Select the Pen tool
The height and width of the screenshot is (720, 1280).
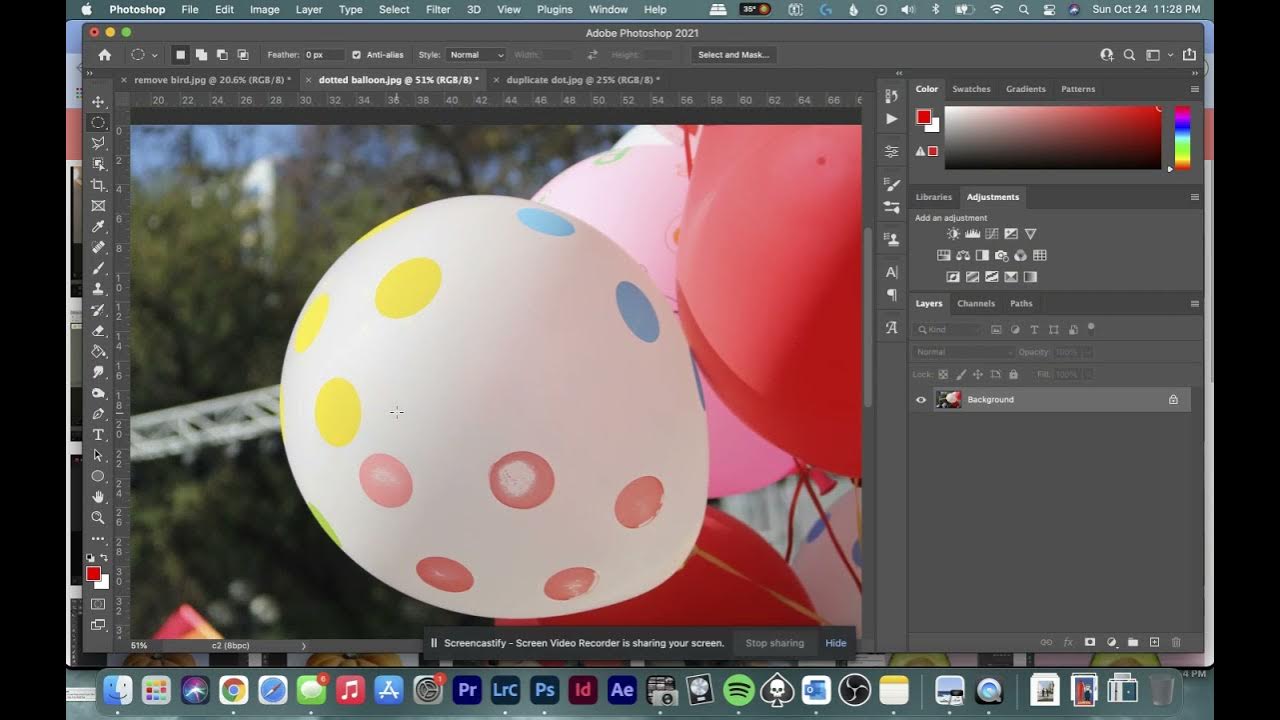[x=98, y=414]
